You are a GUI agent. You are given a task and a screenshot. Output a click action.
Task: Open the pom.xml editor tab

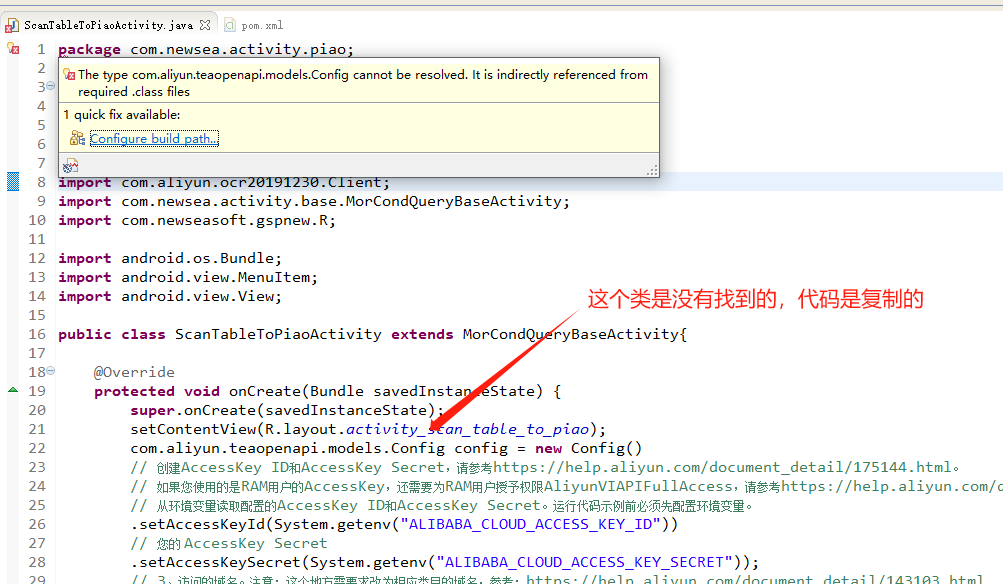pos(262,26)
